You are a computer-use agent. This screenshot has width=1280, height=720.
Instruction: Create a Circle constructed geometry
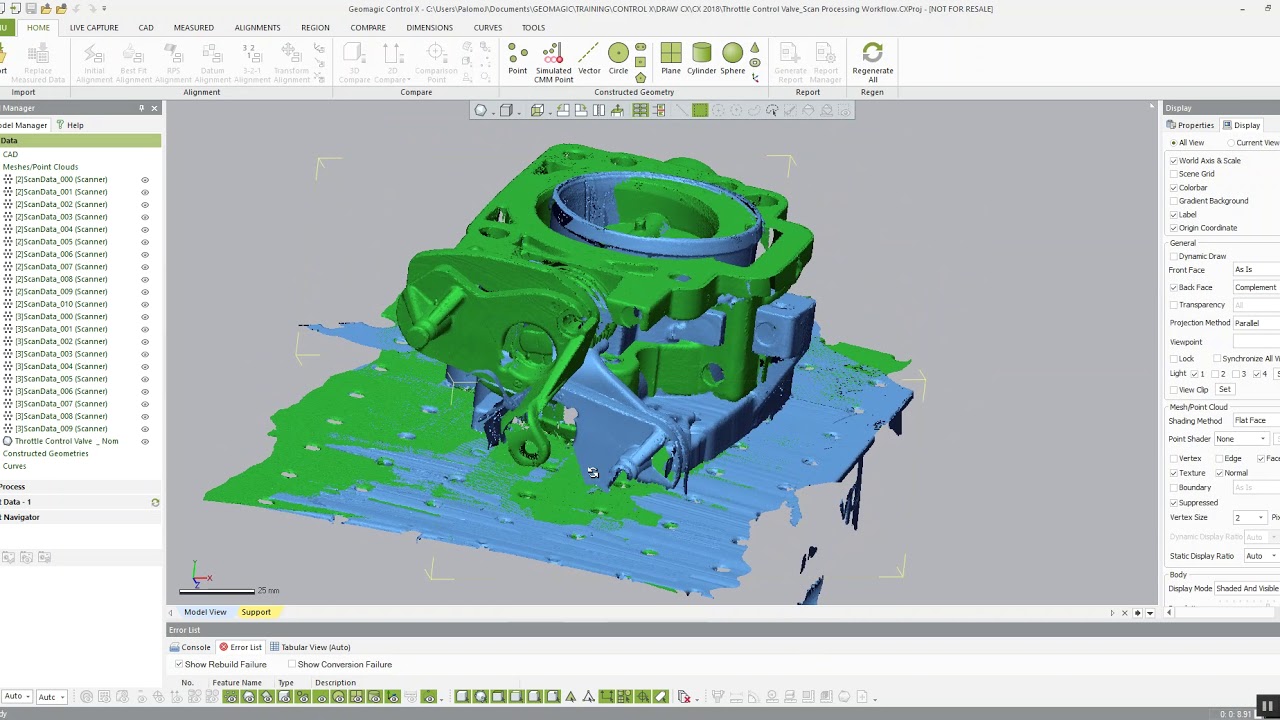(618, 59)
